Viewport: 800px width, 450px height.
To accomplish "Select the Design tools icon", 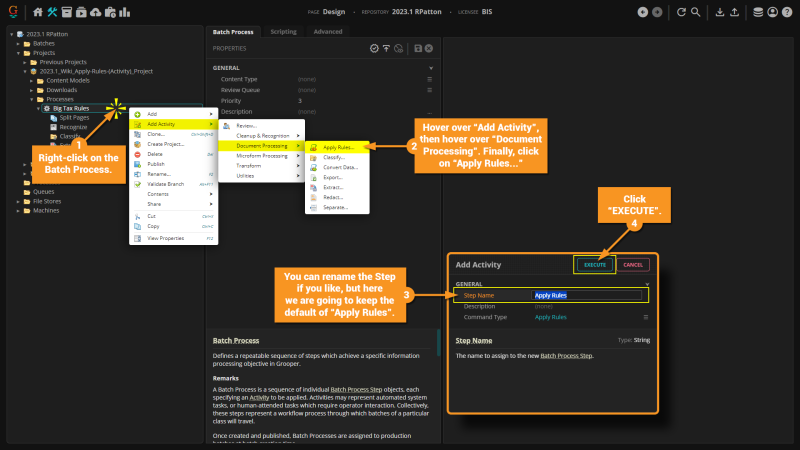I will click(x=52, y=12).
